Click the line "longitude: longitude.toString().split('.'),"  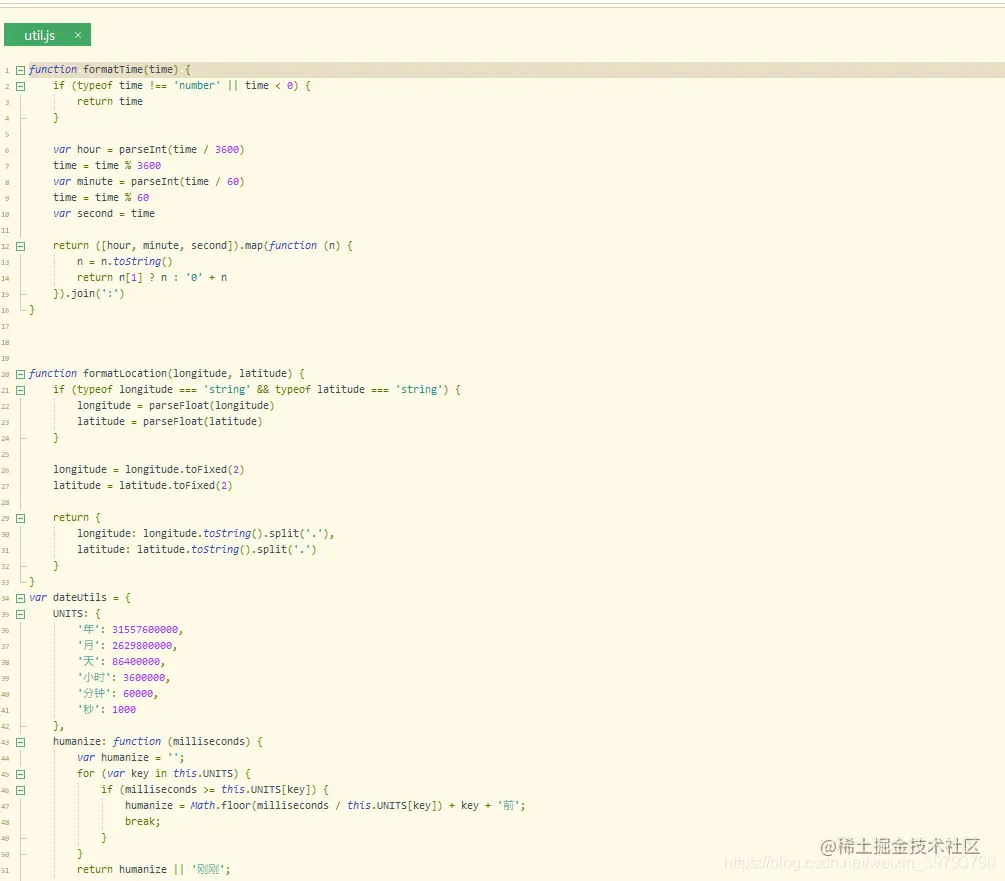point(206,534)
